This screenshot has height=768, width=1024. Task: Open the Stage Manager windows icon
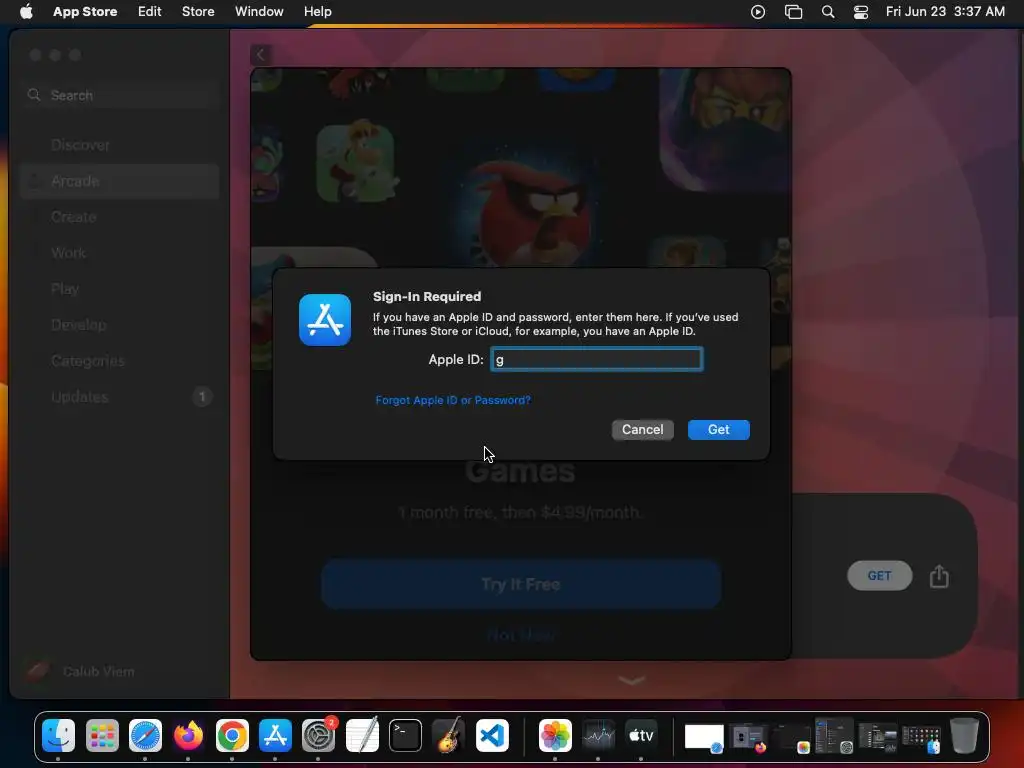793,12
